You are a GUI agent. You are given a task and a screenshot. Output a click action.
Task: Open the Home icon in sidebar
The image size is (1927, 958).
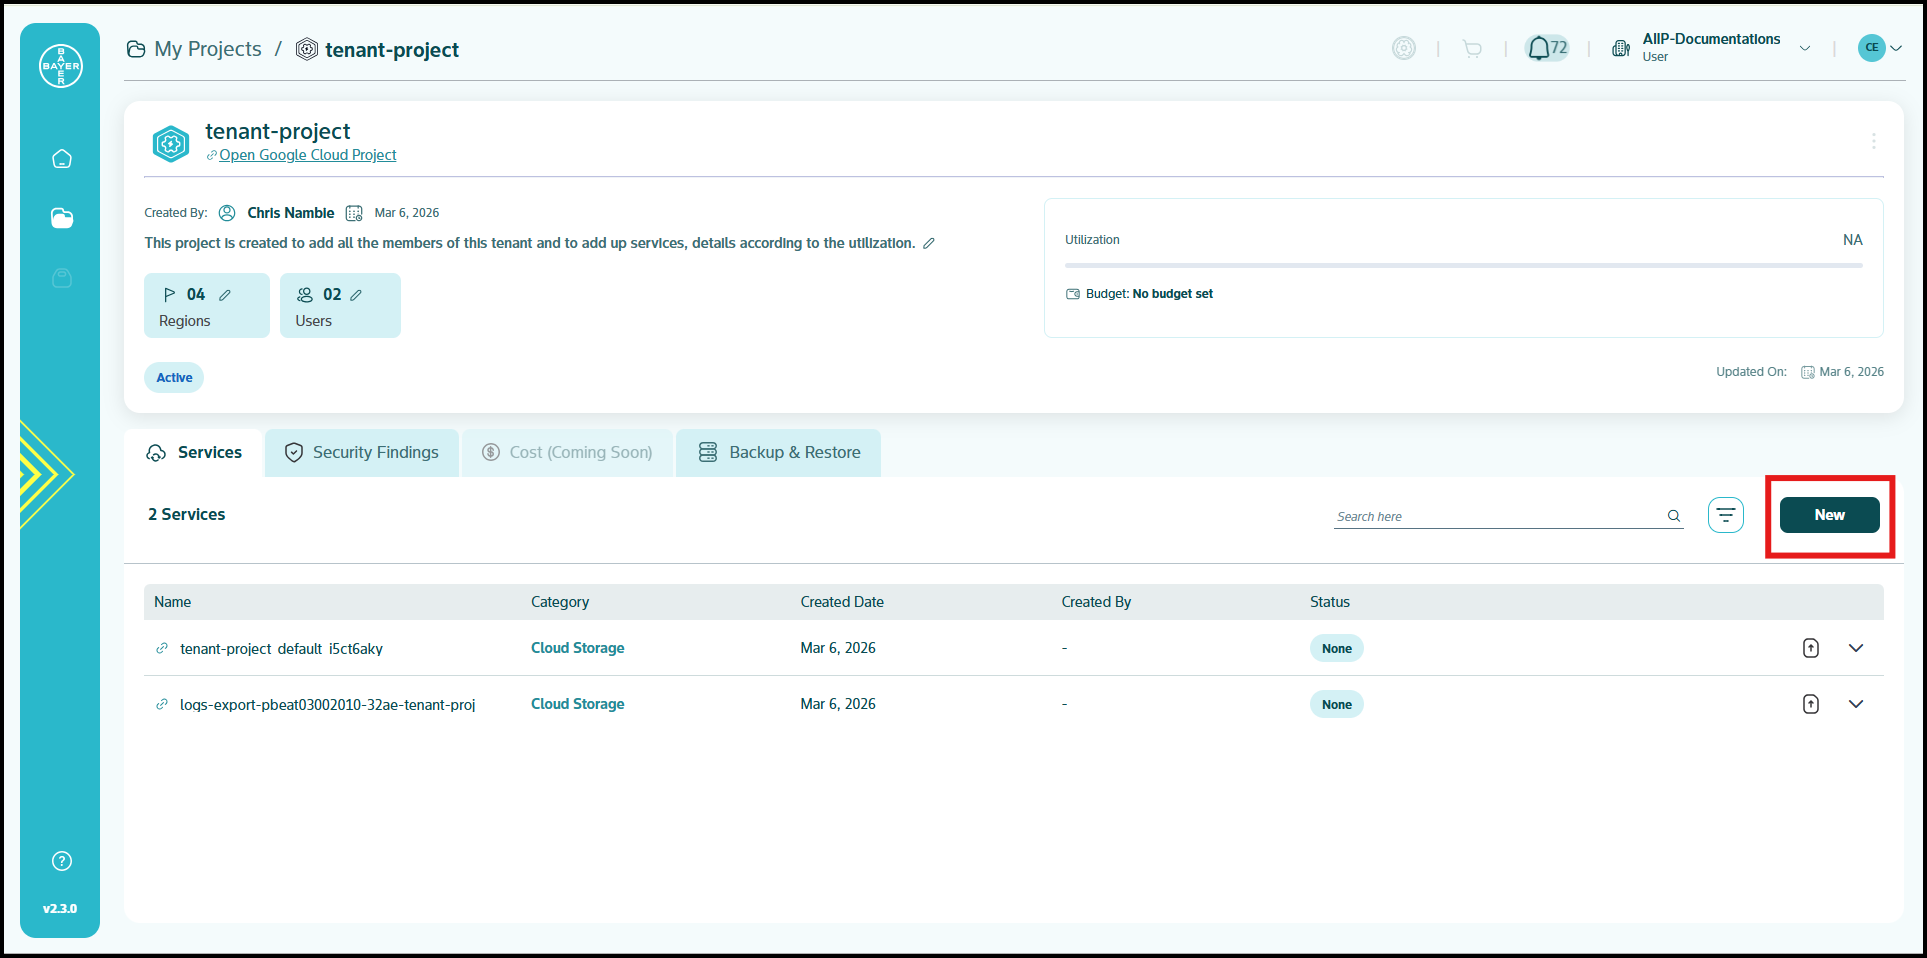pos(62,159)
